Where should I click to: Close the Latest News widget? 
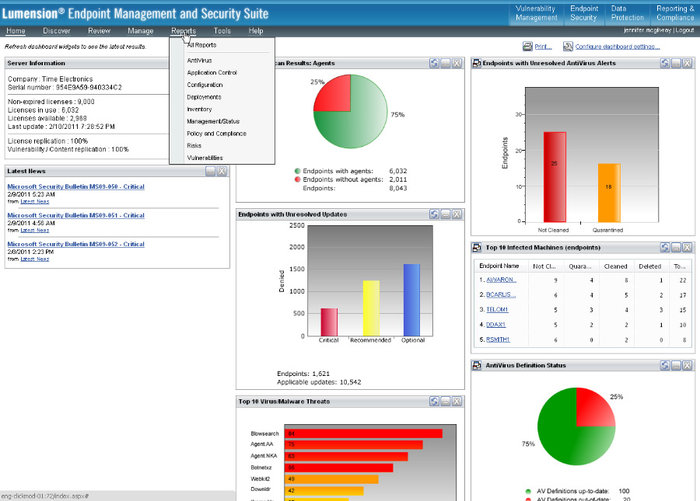pos(222,171)
